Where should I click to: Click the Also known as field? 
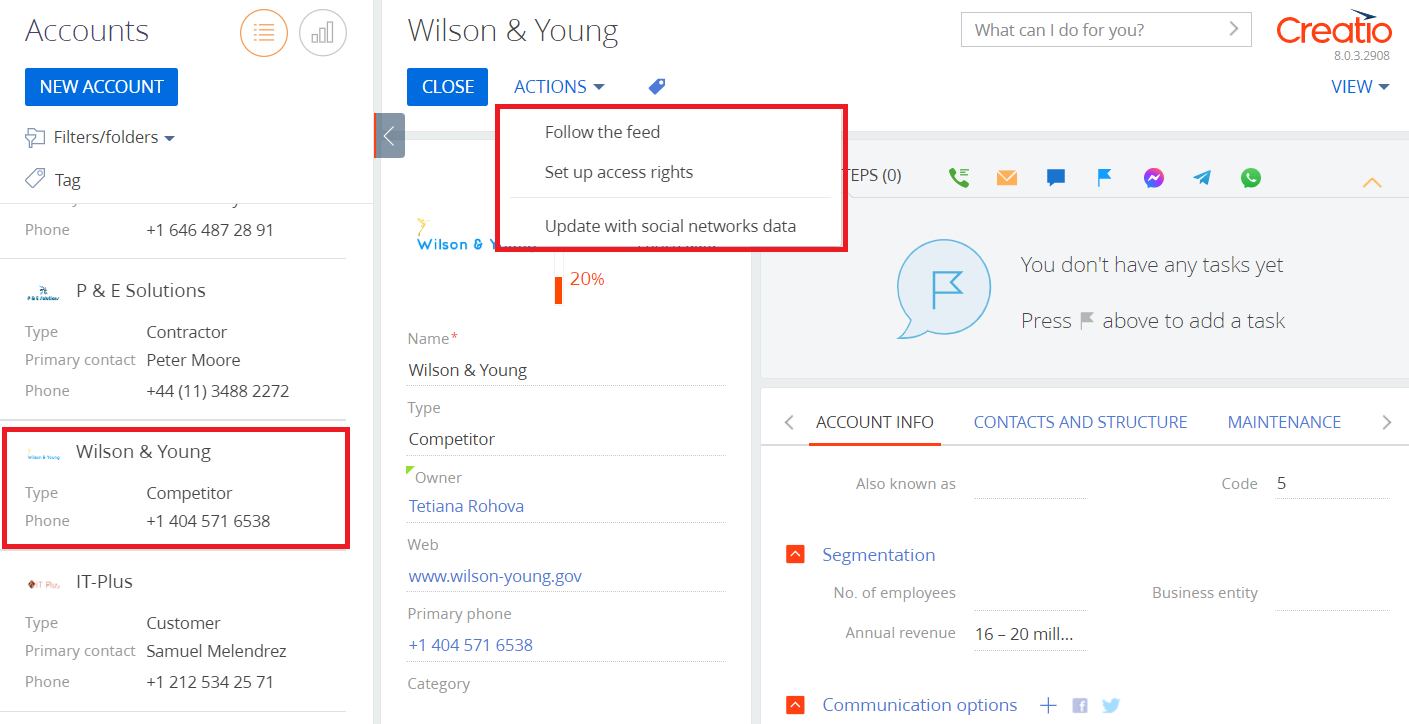(x=1030, y=484)
